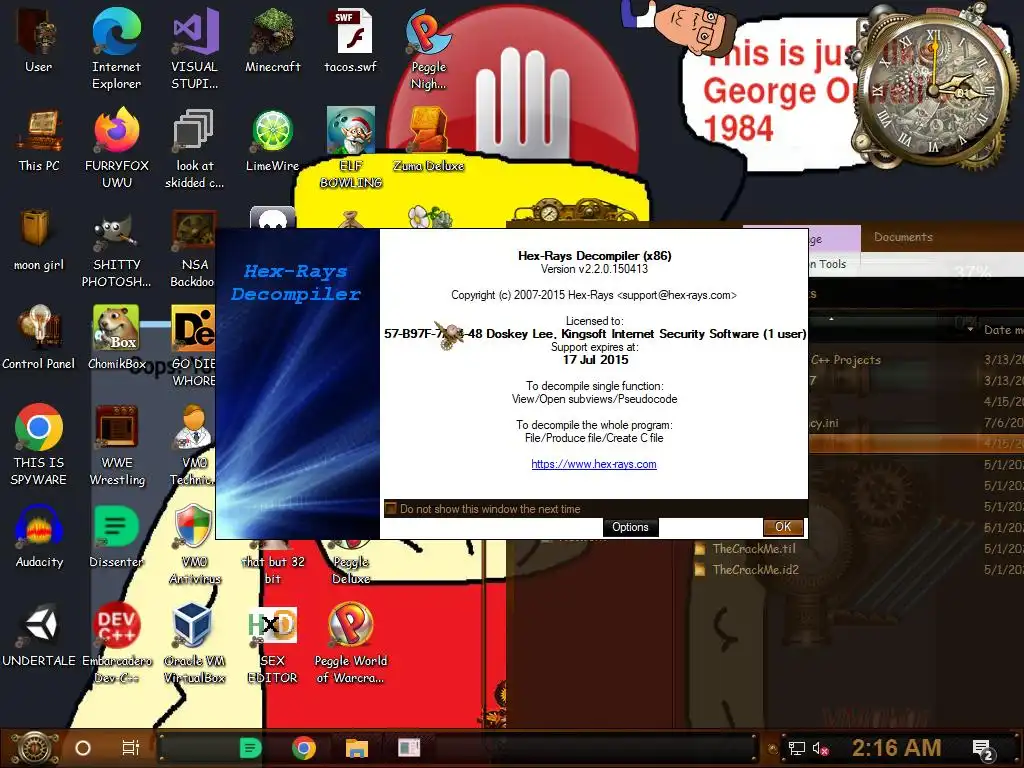Launch FURRYFOX UWU browser icon
1024x768 pixels.
tap(116, 148)
